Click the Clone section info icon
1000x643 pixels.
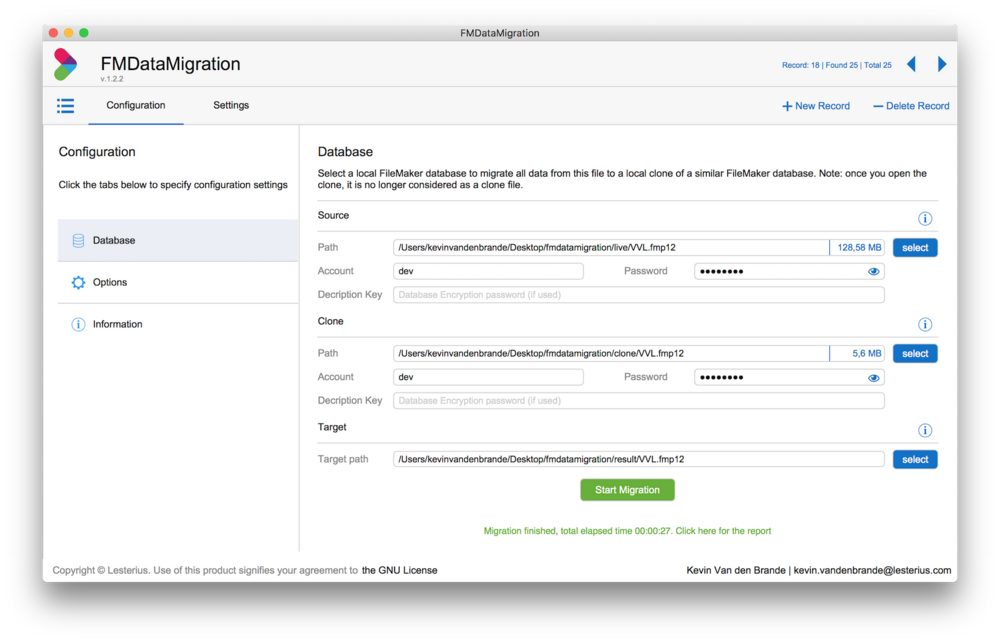[925, 325]
